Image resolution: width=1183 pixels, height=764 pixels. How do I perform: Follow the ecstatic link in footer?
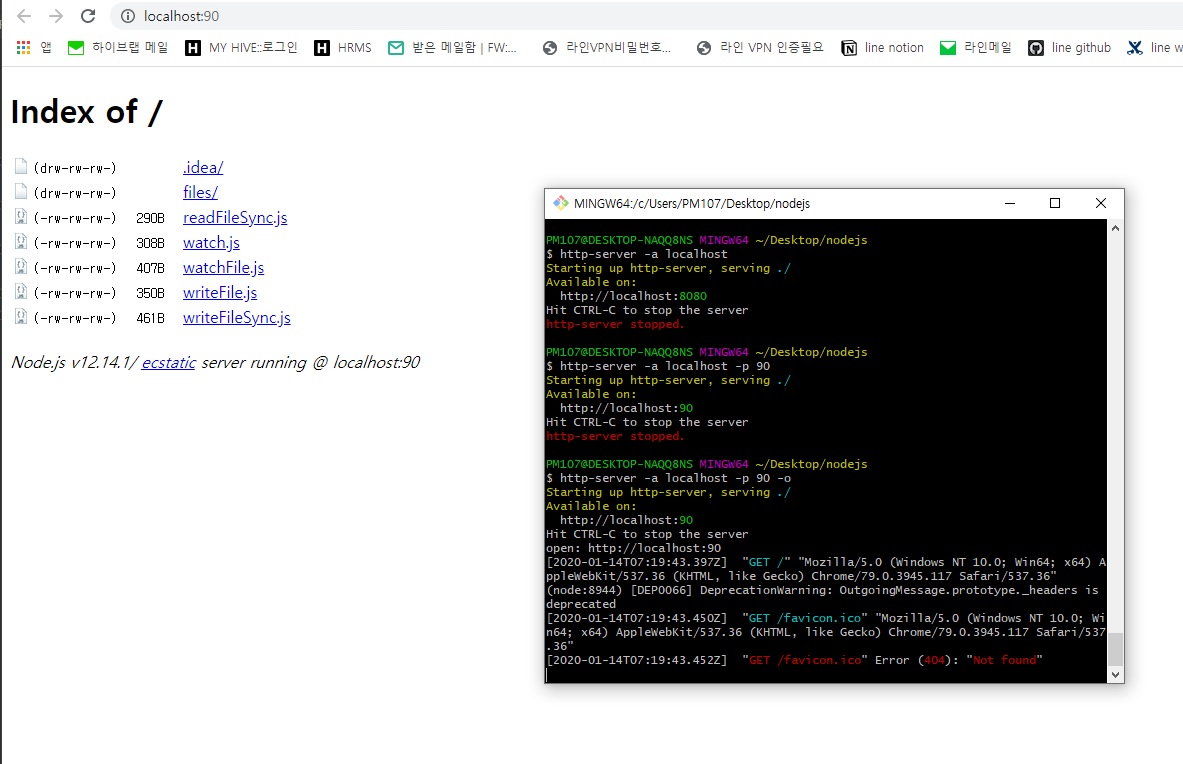coord(168,362)
